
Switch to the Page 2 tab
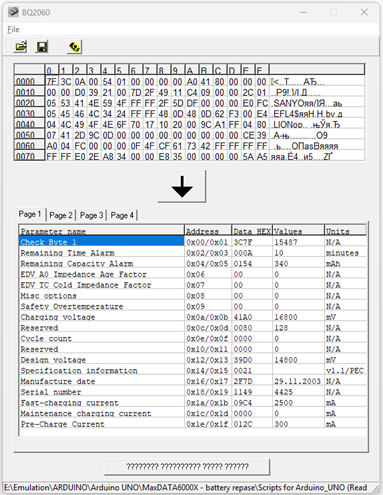coord(61,215)
